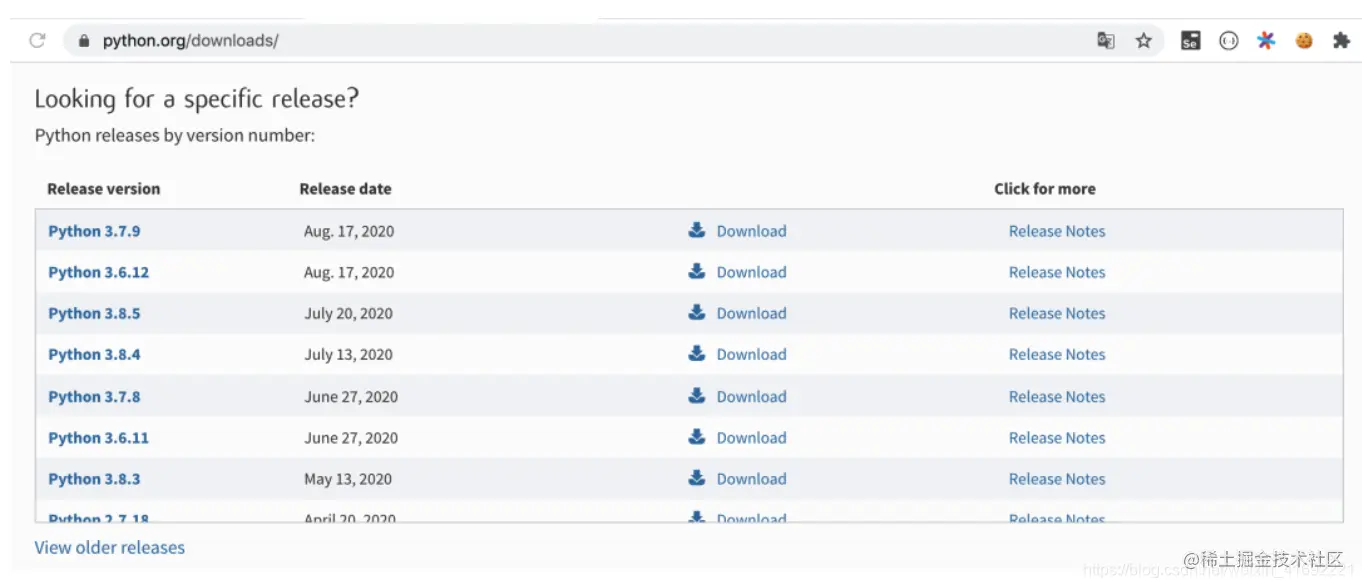Screen dimensions: 1362x588
Task: Click download icon for Python 3.8.4
Action: pos(697,353)
